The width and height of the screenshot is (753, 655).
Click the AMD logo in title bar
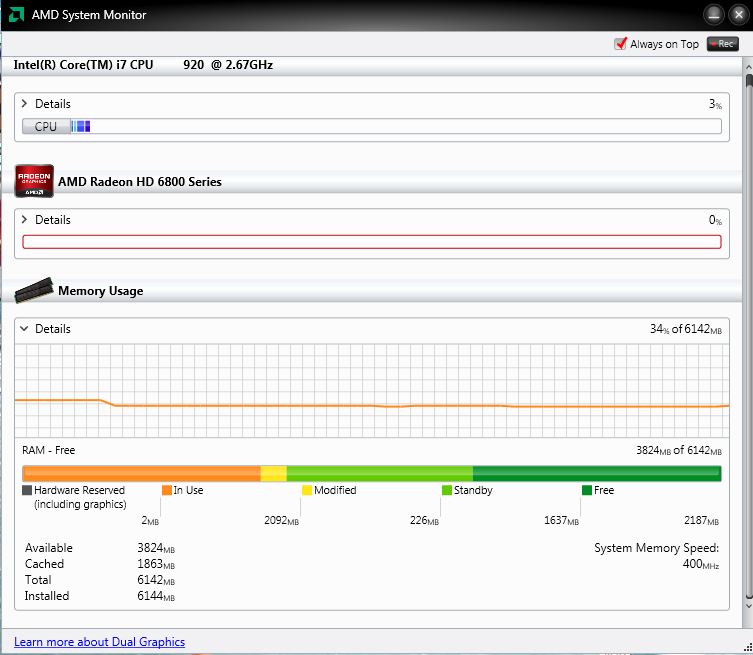coord(16,15)
